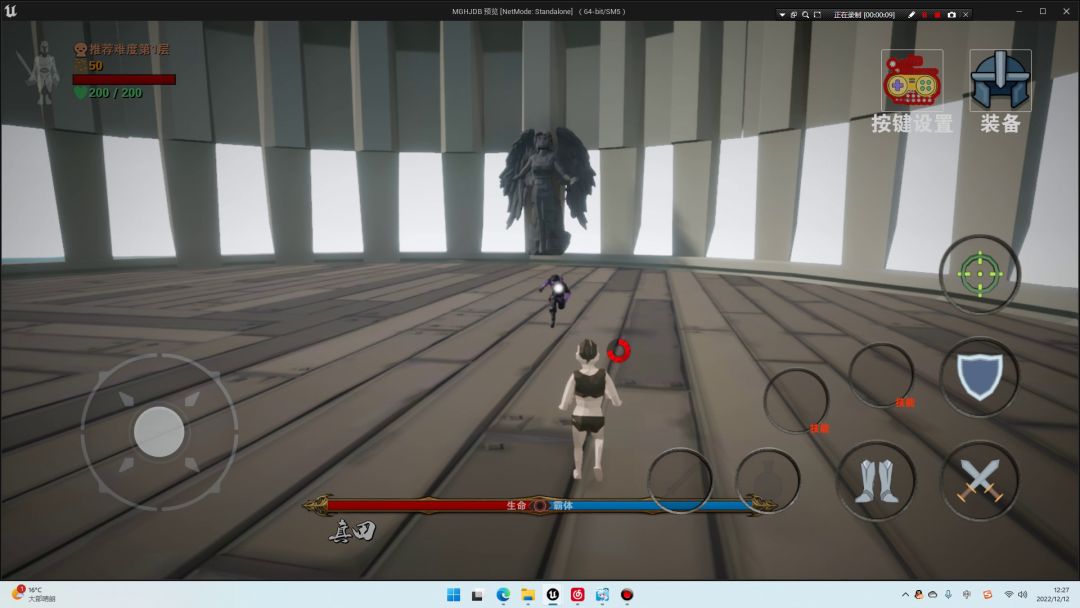Show hidden tray icons with the chevron
The width and height of the screenshot is (1080, 608).
(905, 595)
